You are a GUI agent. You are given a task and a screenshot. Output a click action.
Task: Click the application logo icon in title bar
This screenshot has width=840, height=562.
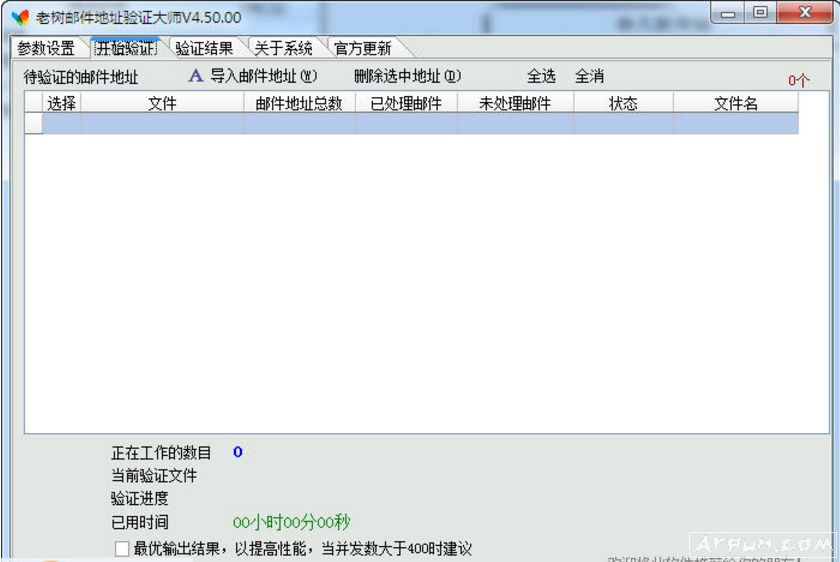pyautogui.click(x=20, y=18)
